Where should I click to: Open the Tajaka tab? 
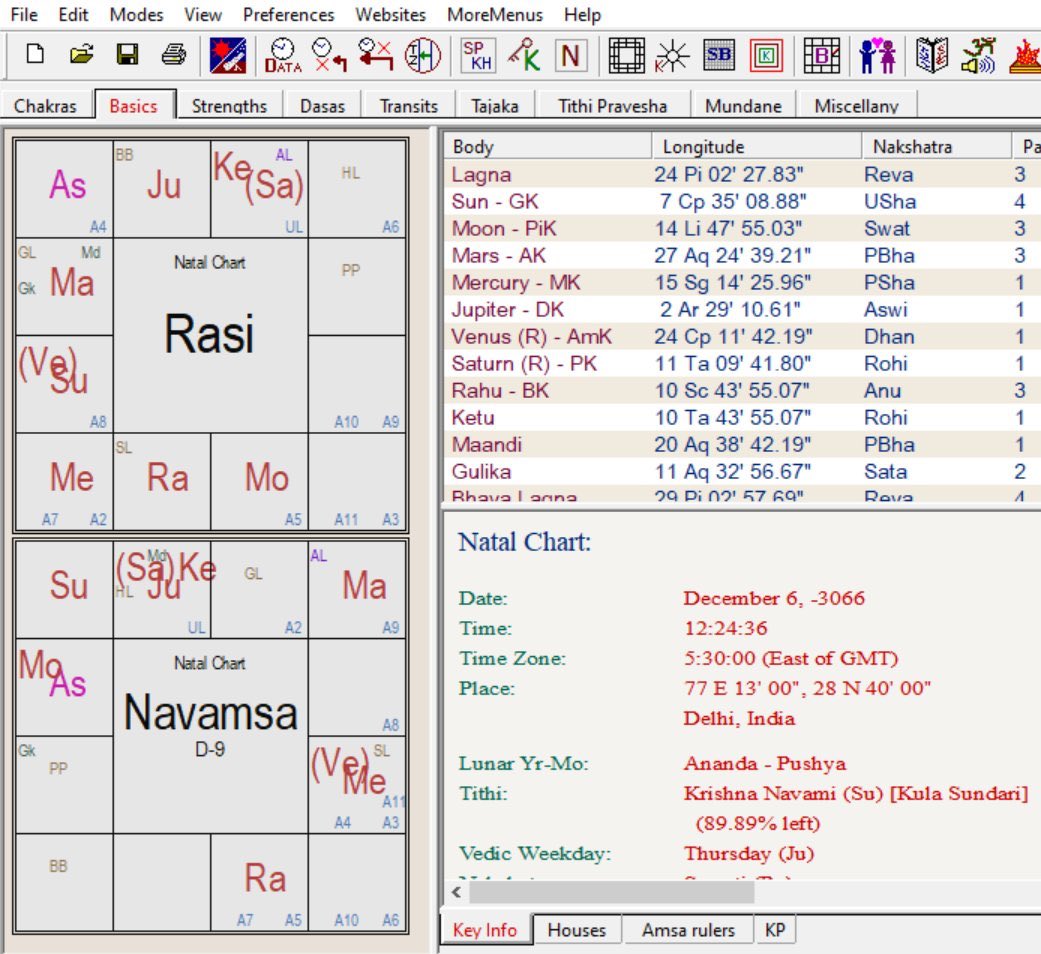click(x=495, y=106)
